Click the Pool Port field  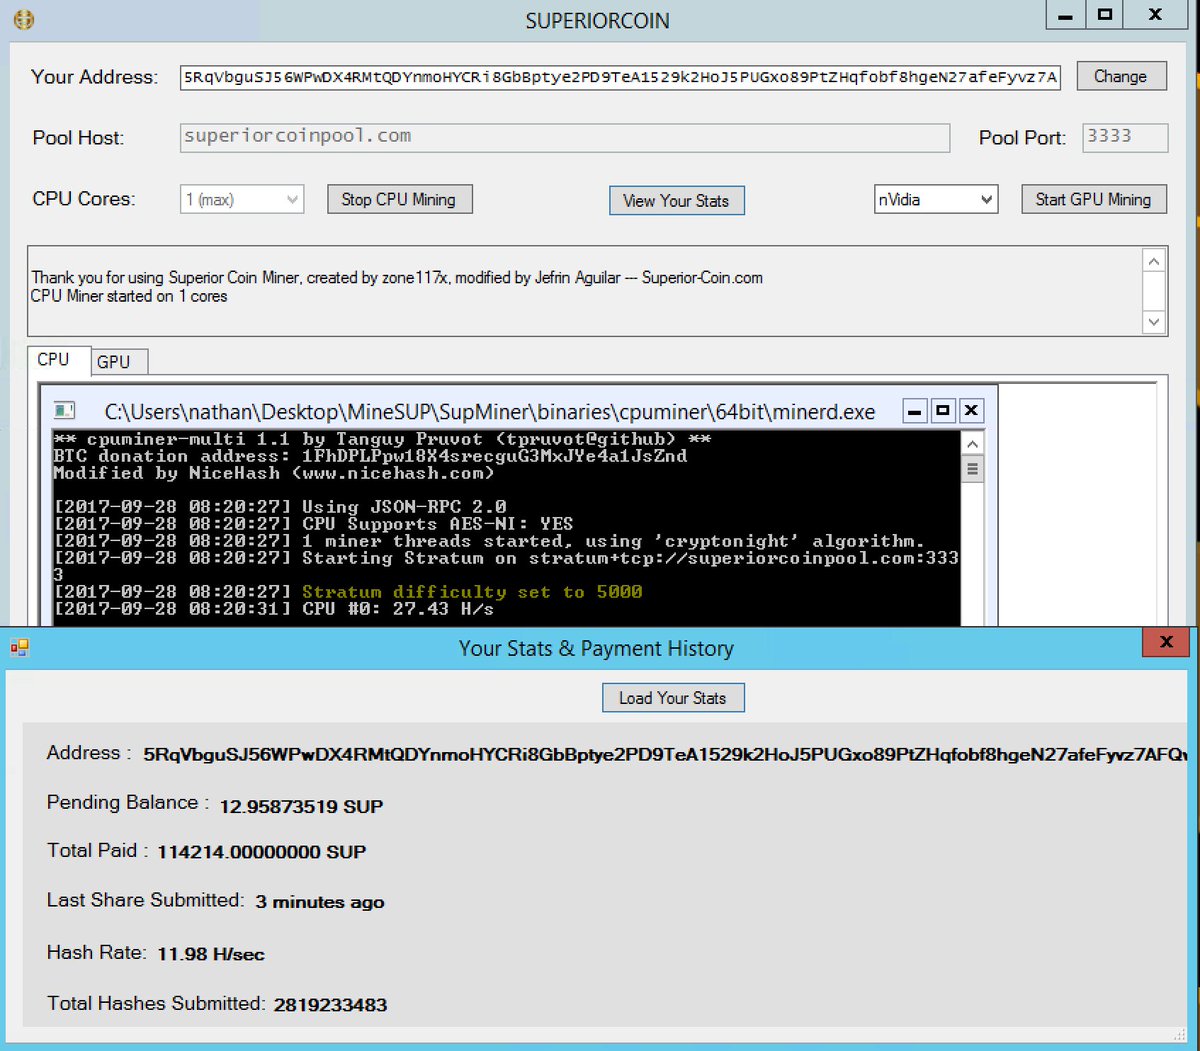point(1125,137)
